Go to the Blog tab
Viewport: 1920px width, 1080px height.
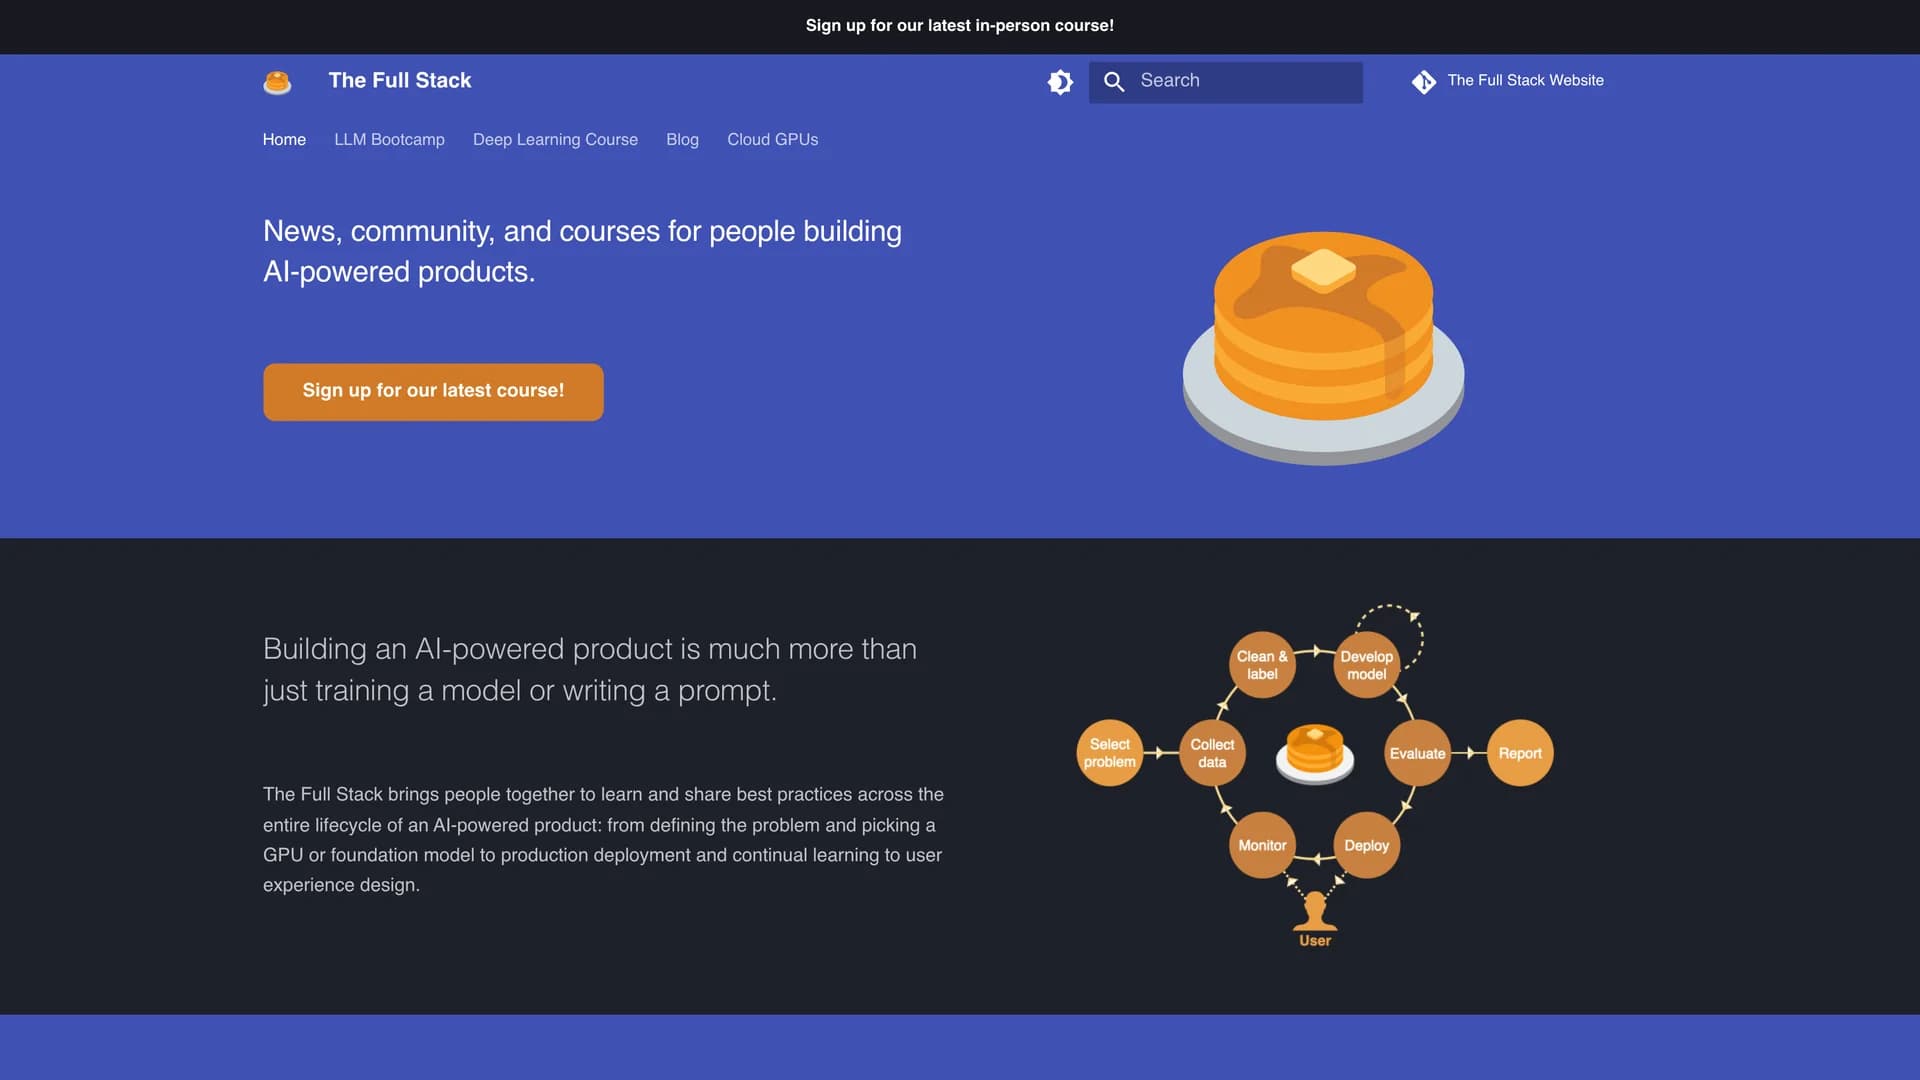[x=682, y=140]
